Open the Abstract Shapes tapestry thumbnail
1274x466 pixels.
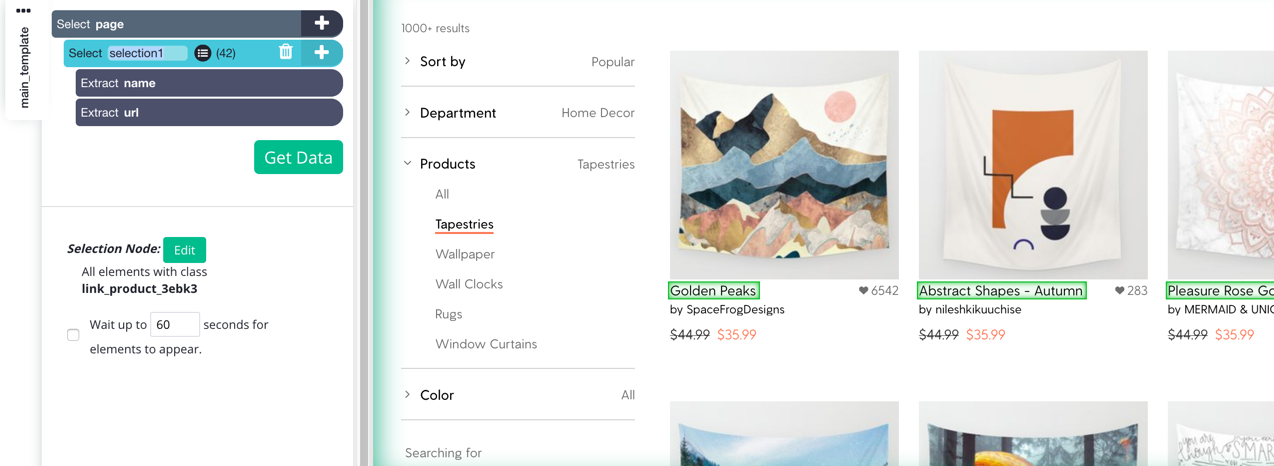tap(1033, 165)
